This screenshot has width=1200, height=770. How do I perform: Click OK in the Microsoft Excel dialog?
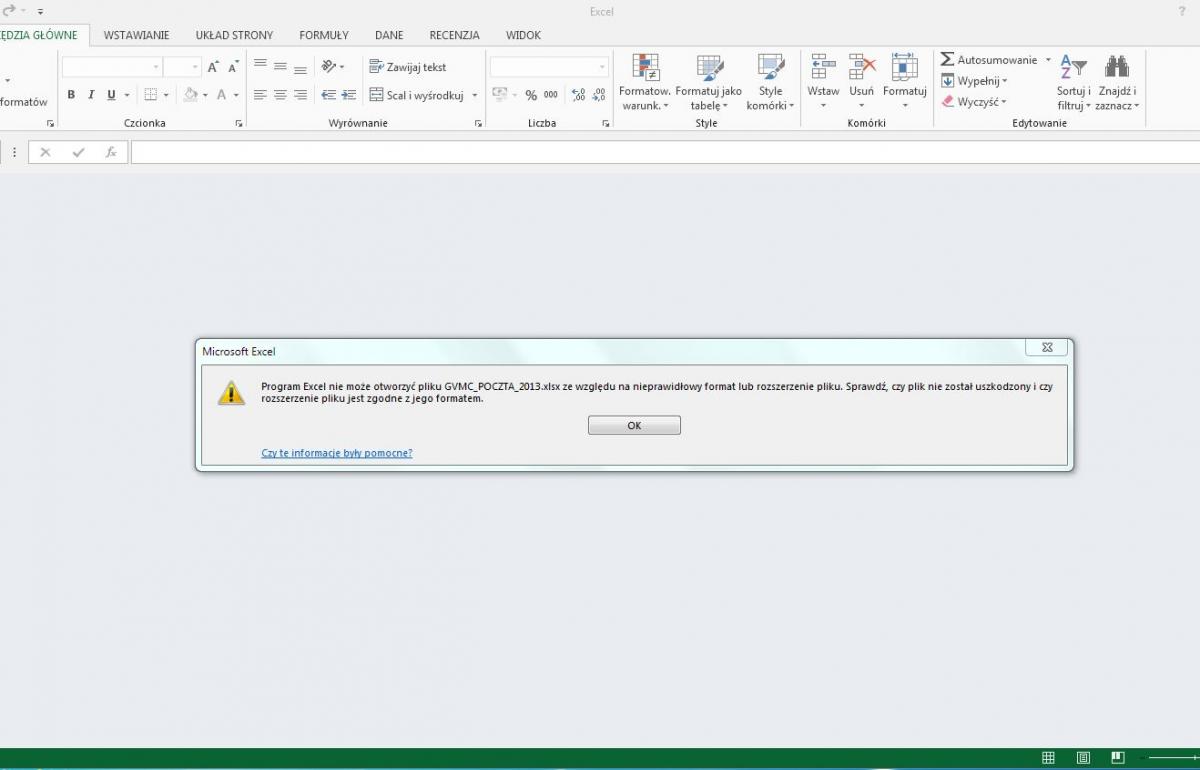click(634, 425)
